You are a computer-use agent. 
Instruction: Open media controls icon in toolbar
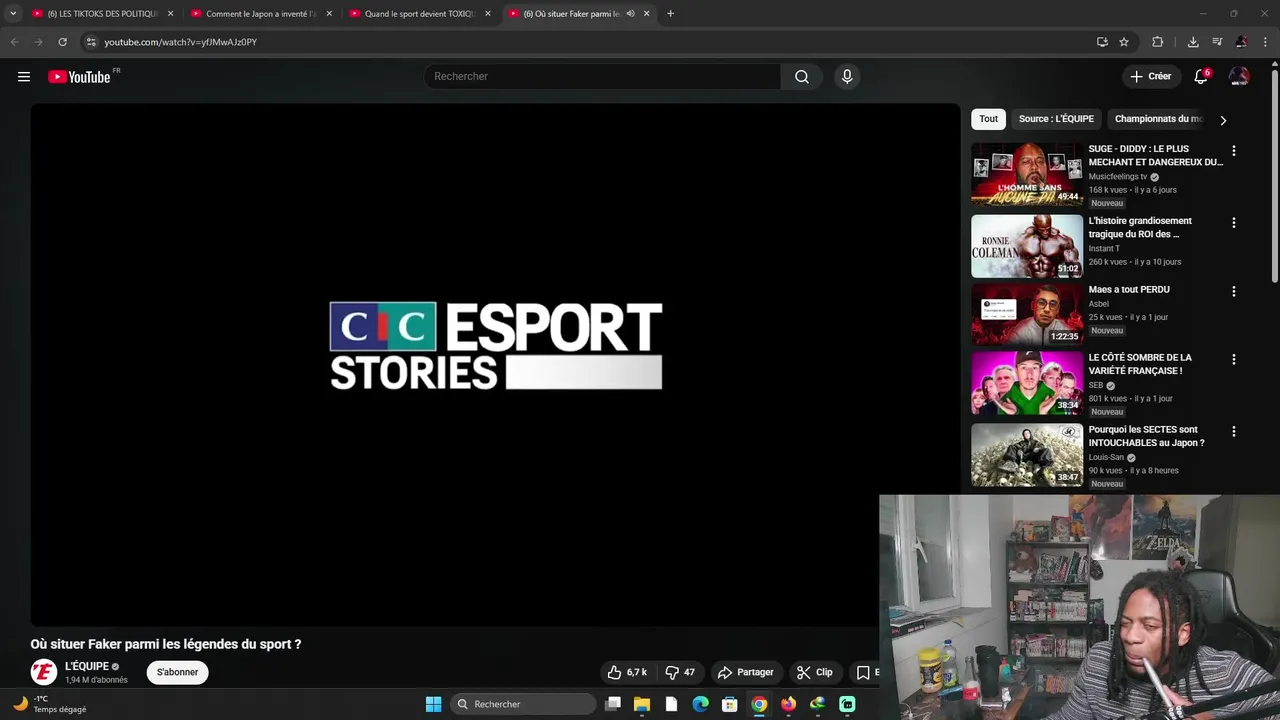point(1217,42)
